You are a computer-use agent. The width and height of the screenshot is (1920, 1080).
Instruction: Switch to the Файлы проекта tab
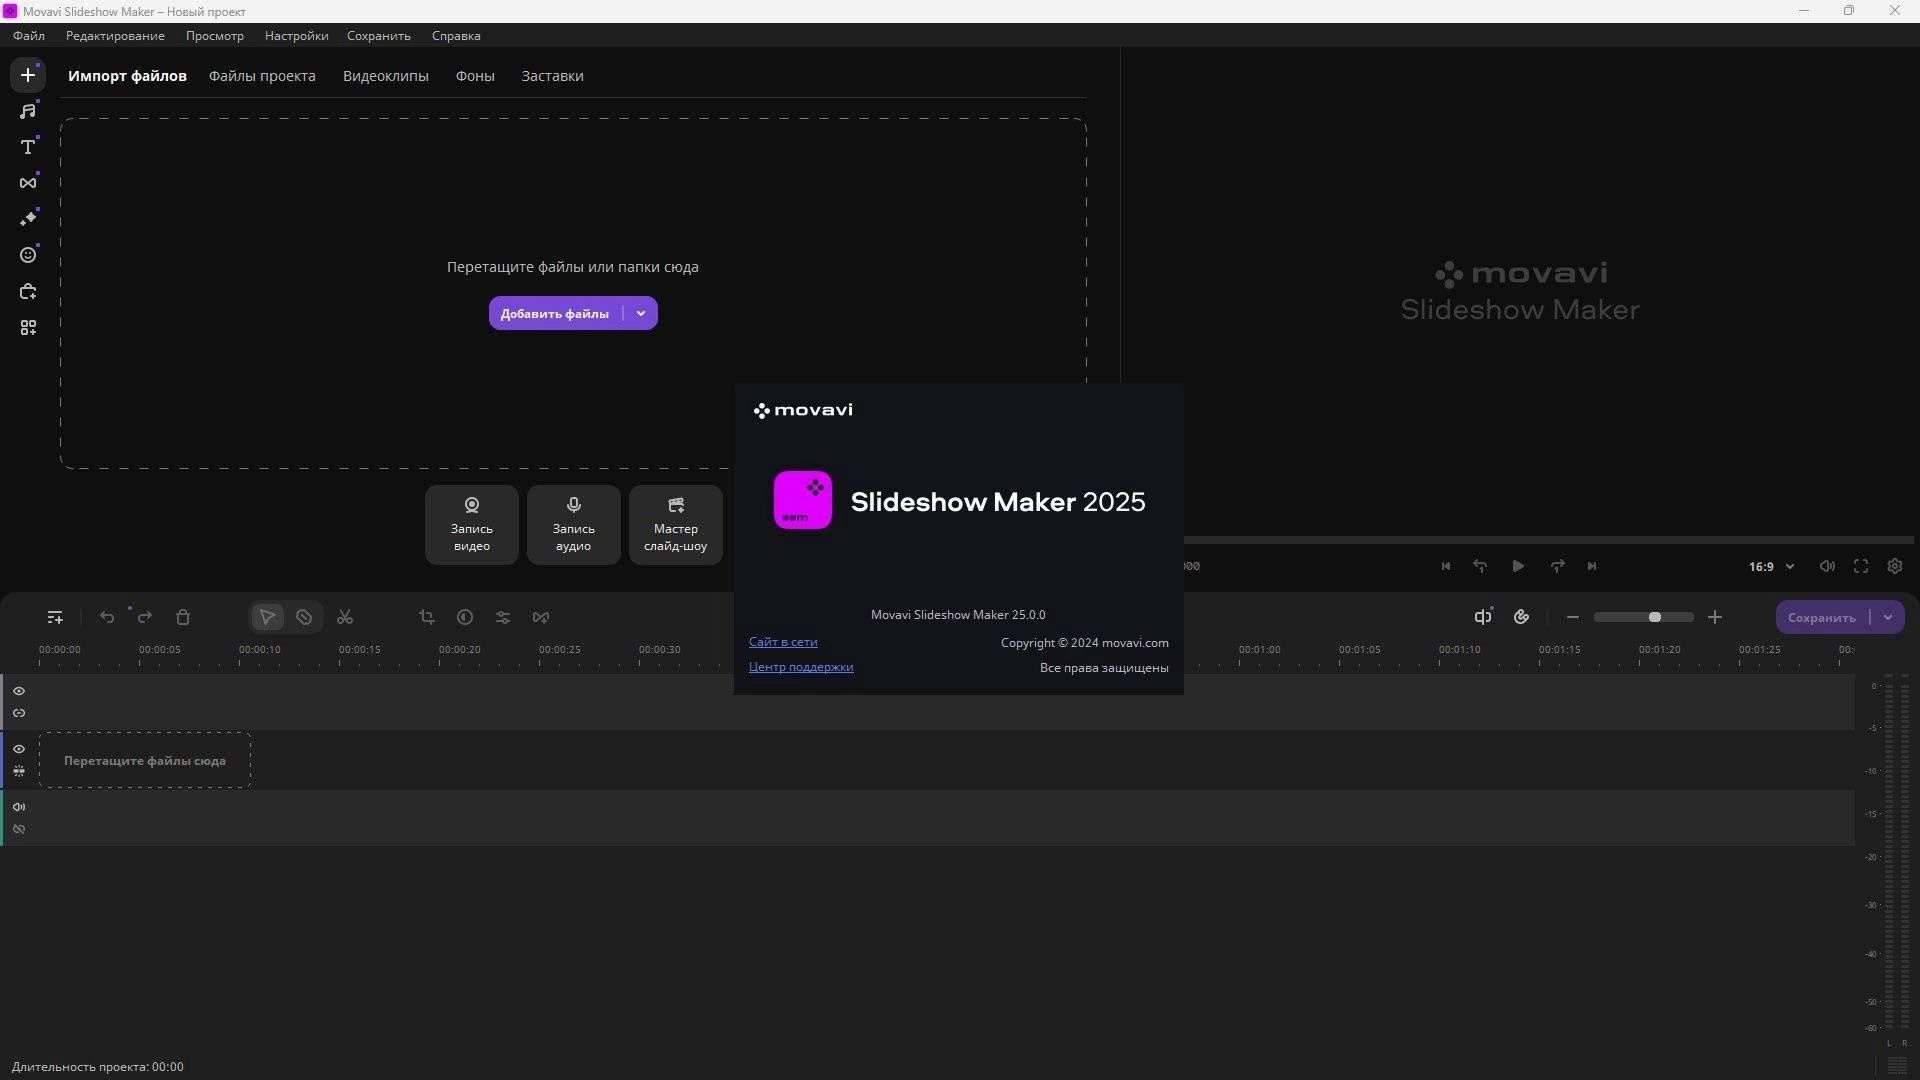(x=262, y=76)
